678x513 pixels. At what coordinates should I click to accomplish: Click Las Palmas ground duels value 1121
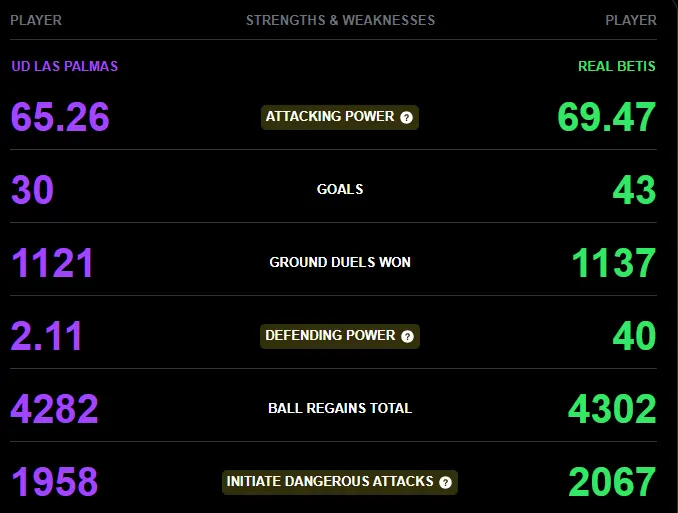(x=52, y=263)
